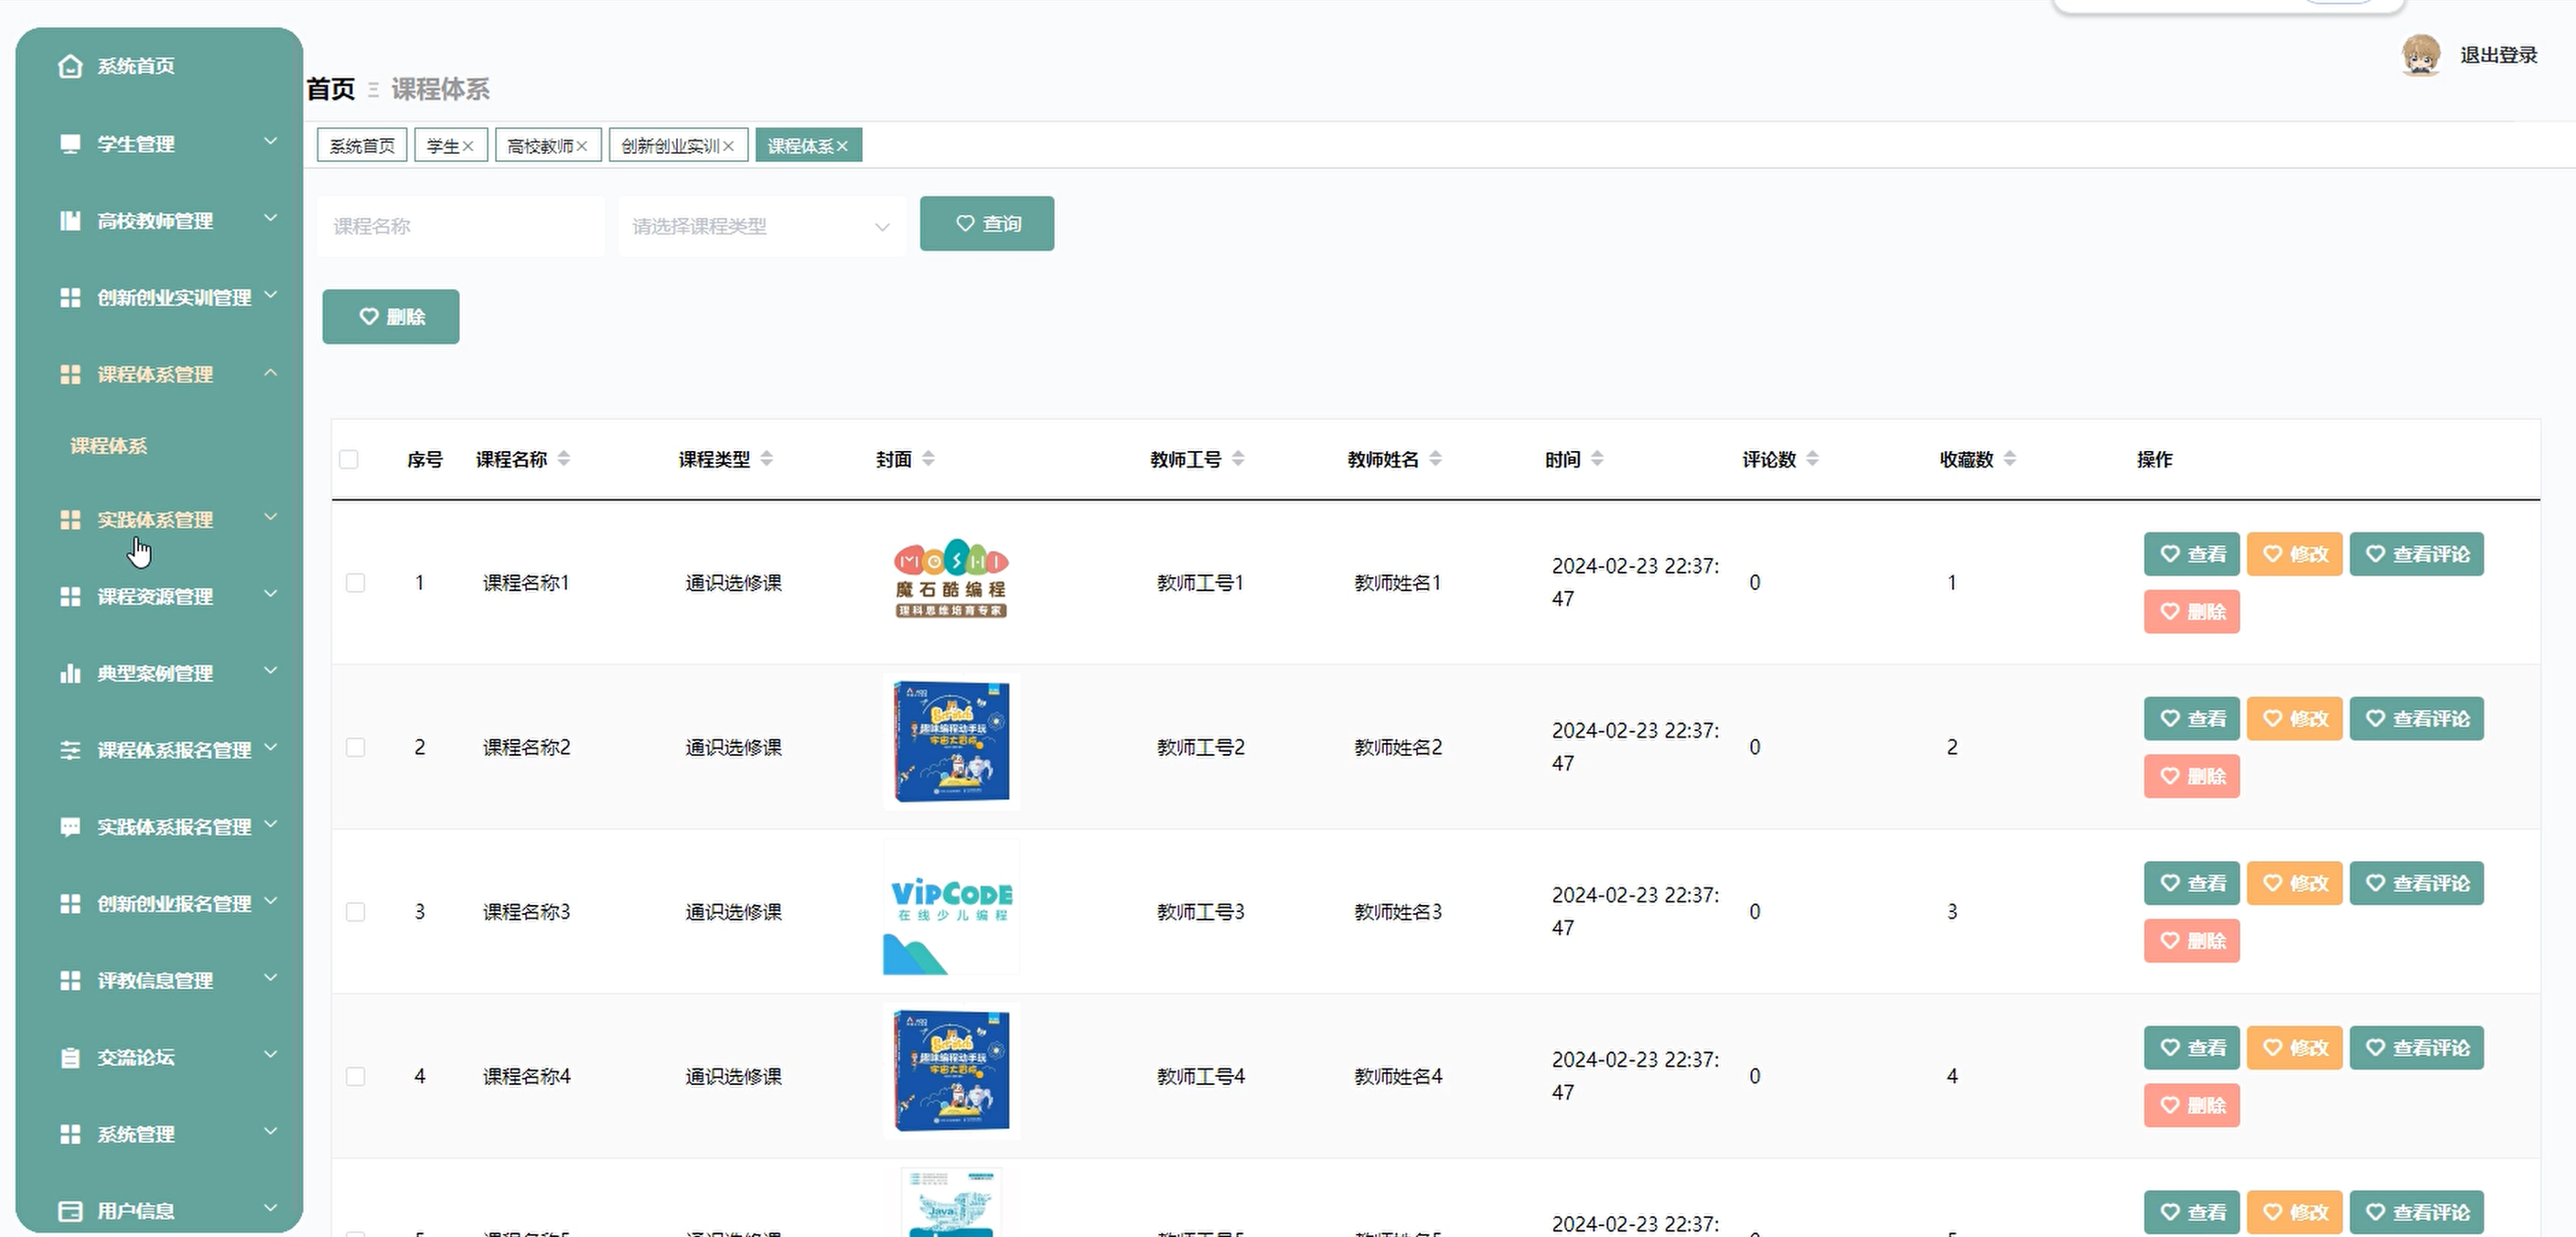Click the bar chart icon for 典型案例管理

pos(70,674)
